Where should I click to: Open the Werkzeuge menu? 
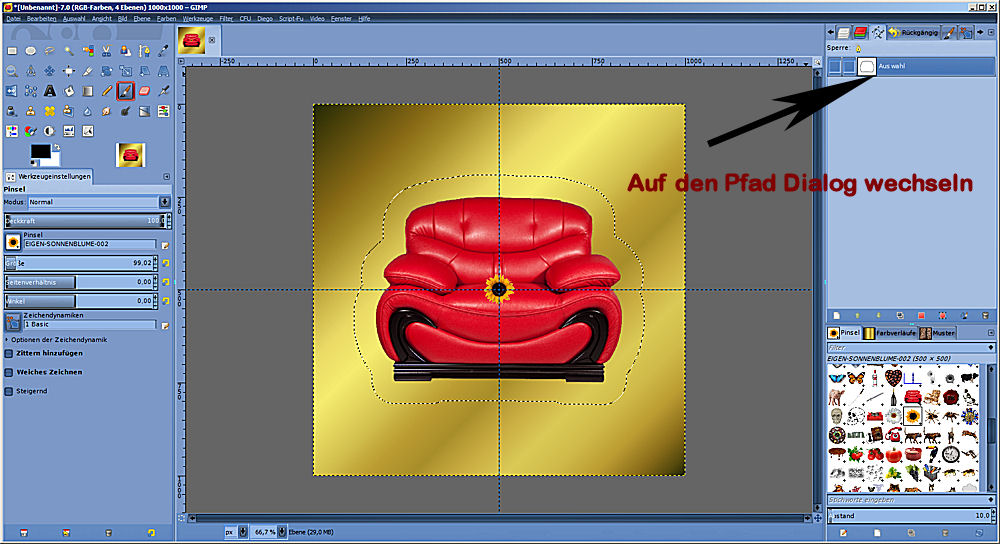pos(198,18)
